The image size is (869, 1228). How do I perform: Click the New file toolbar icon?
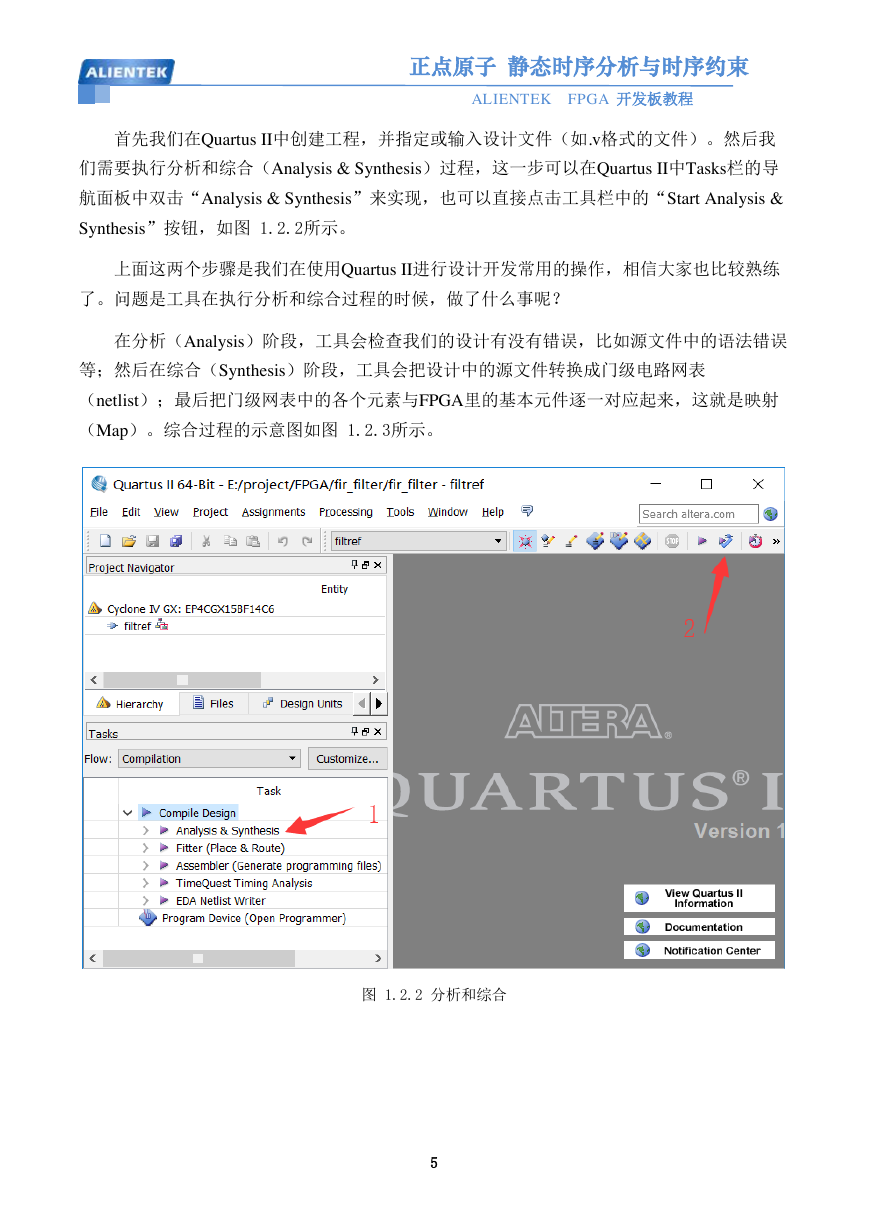pyautogui.click(x=105, y=541)
